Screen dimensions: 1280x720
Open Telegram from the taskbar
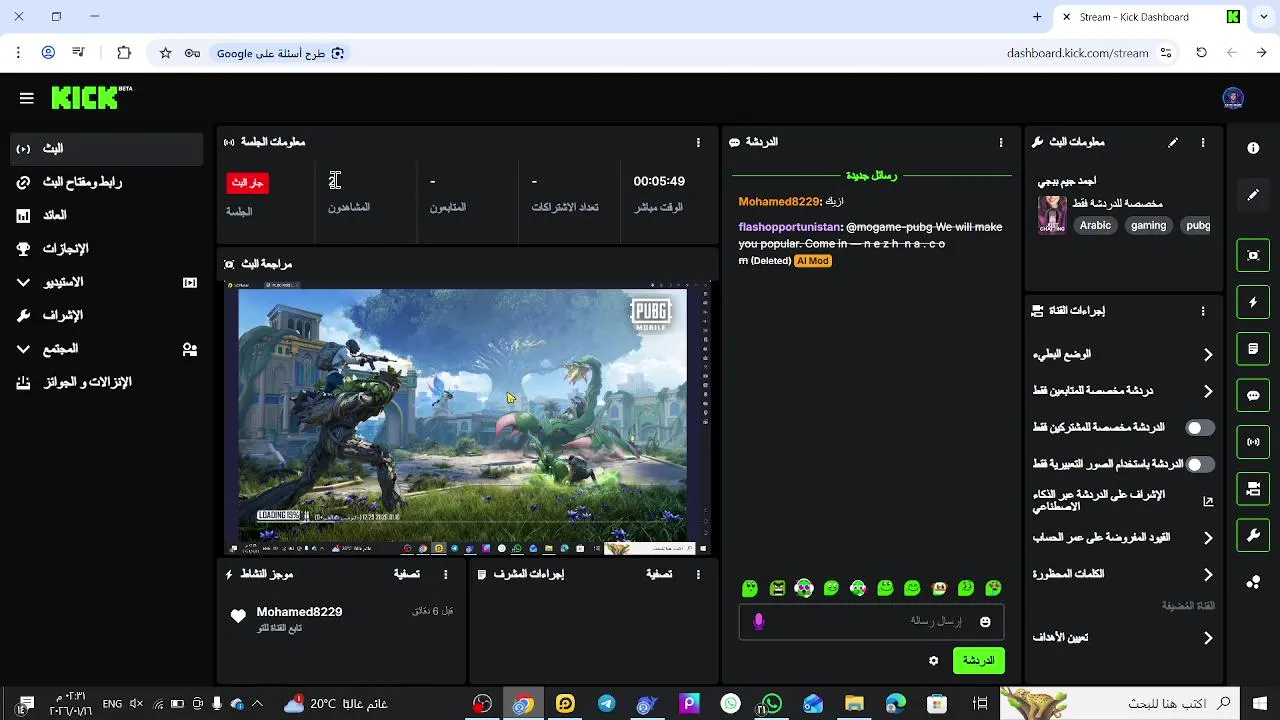pyautogui.click(x=607, y=704)
